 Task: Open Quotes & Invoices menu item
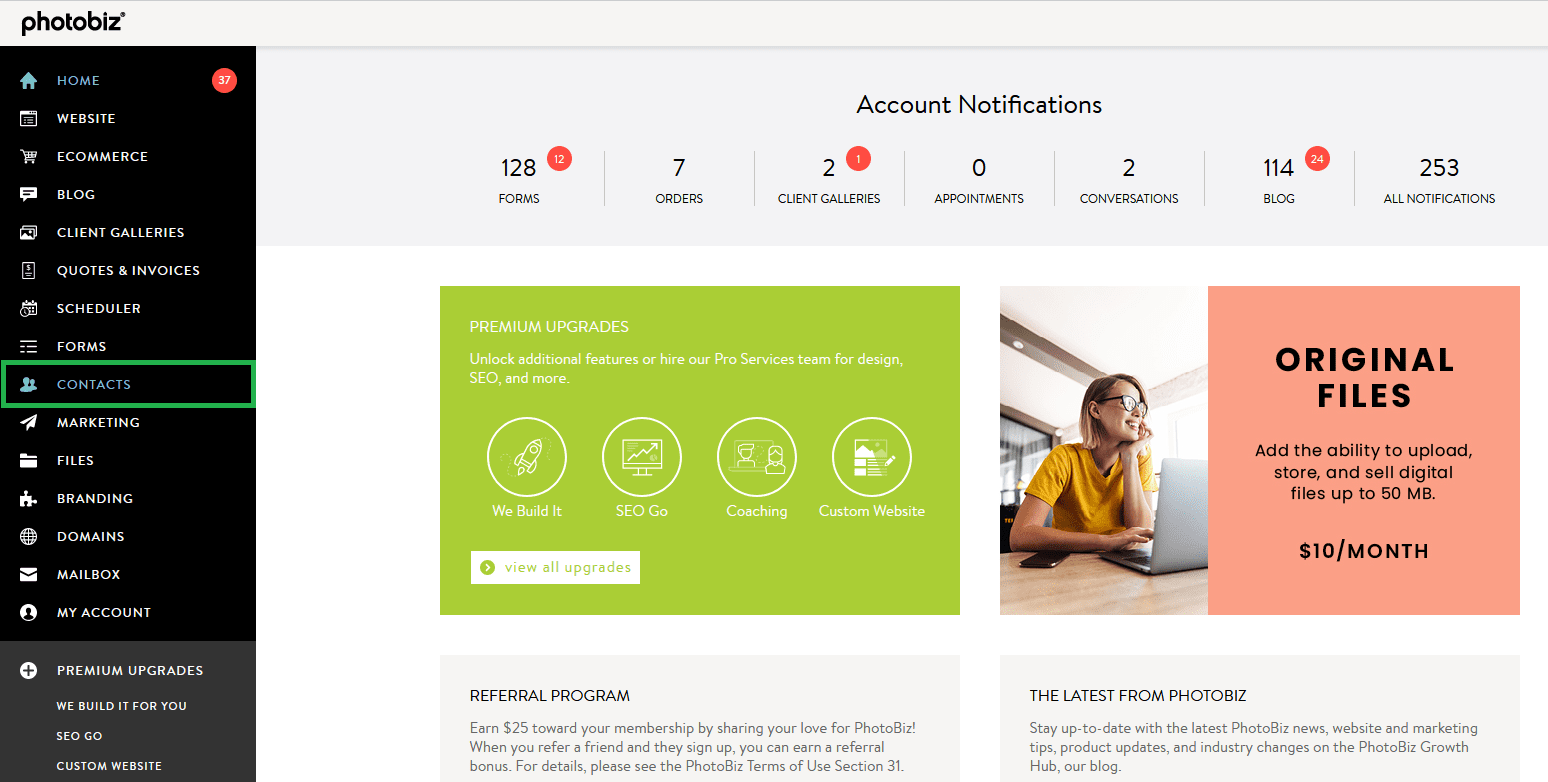coord(128,271)
